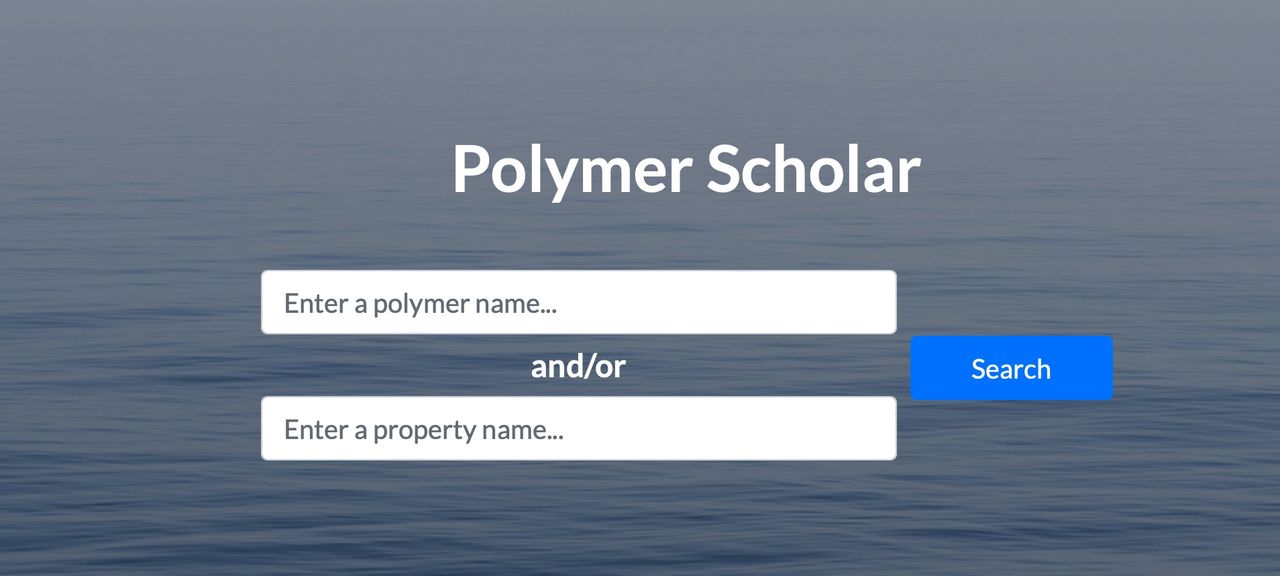Activate the text box below and/or
1280x576 pixels.
click(x=578, y=429)
